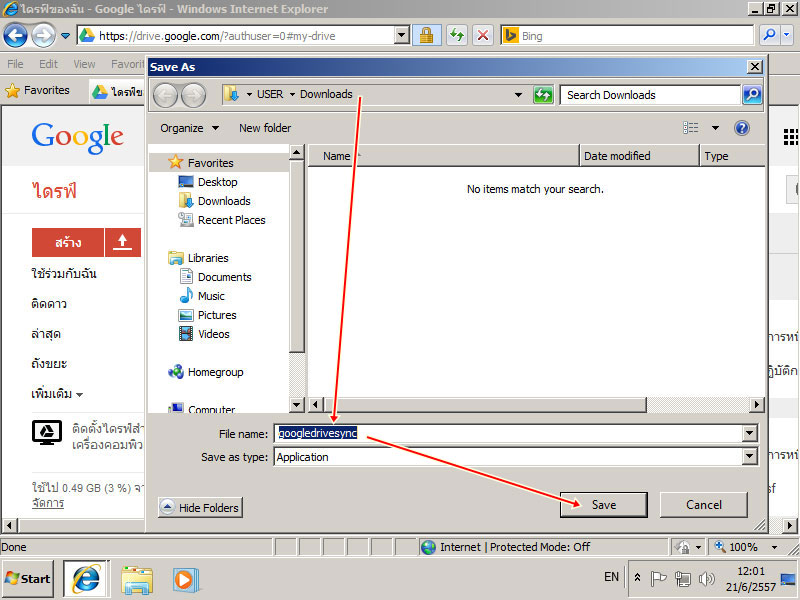Click Downloads in the dialog address path
This screenshot has width=800, height=600.
click(x=326, y=94)
